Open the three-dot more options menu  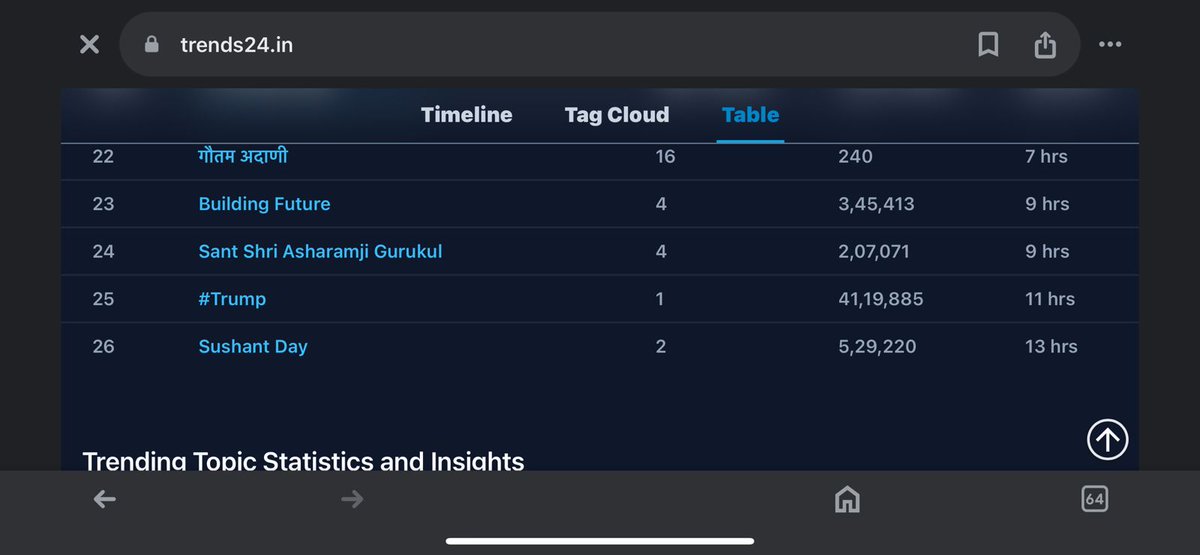click(1110, 44)
